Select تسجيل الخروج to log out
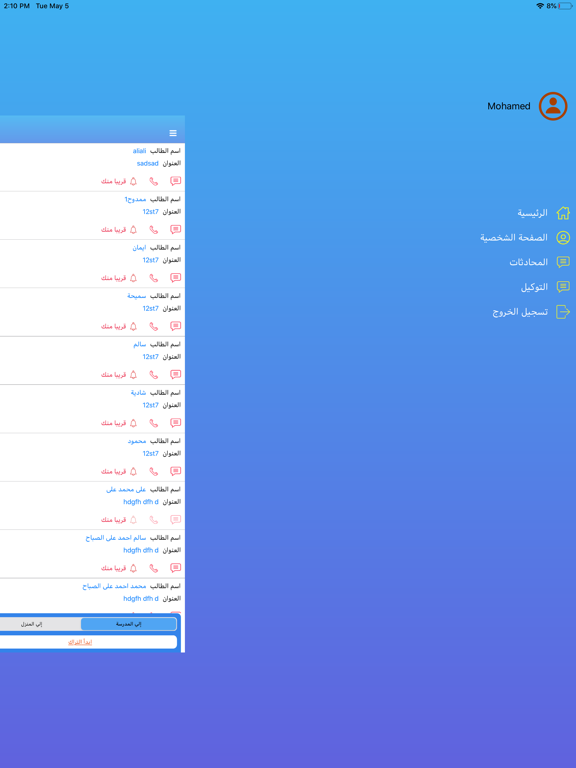 (531, 312)
